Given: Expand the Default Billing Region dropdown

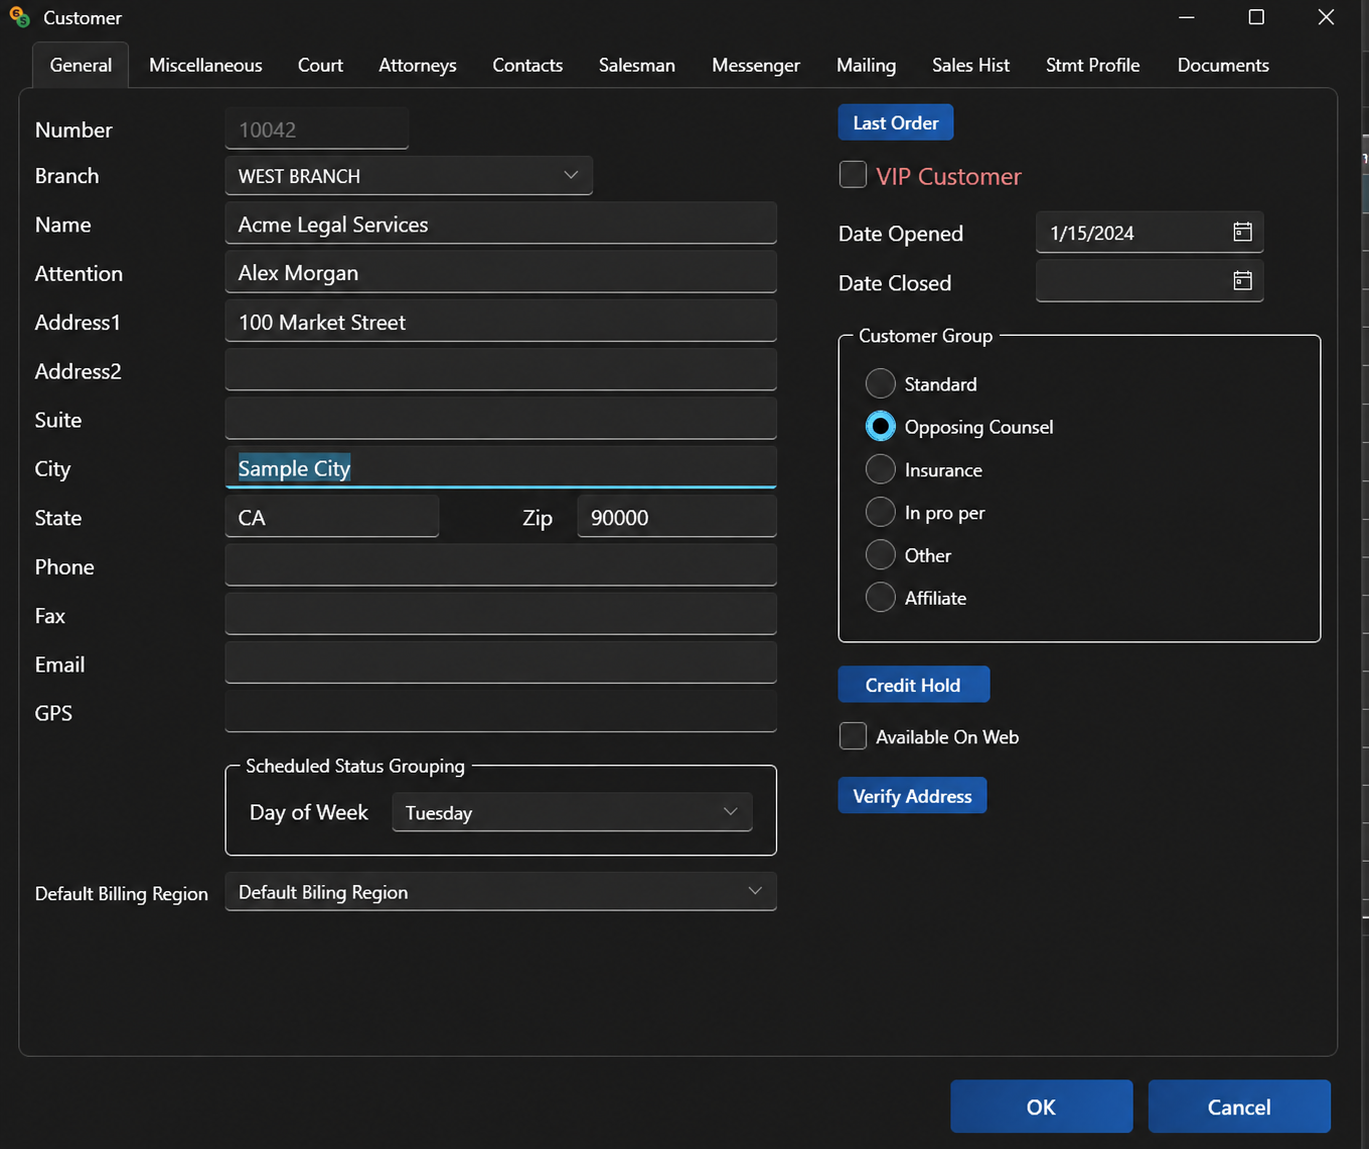Looking at the screenshot, I should click(x=501, y=891).
